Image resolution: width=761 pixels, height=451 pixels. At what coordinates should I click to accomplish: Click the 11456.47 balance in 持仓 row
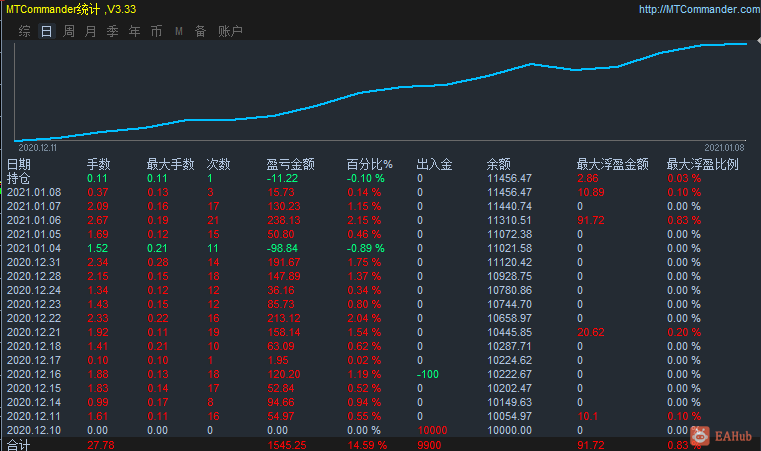(x=510, y=178)
